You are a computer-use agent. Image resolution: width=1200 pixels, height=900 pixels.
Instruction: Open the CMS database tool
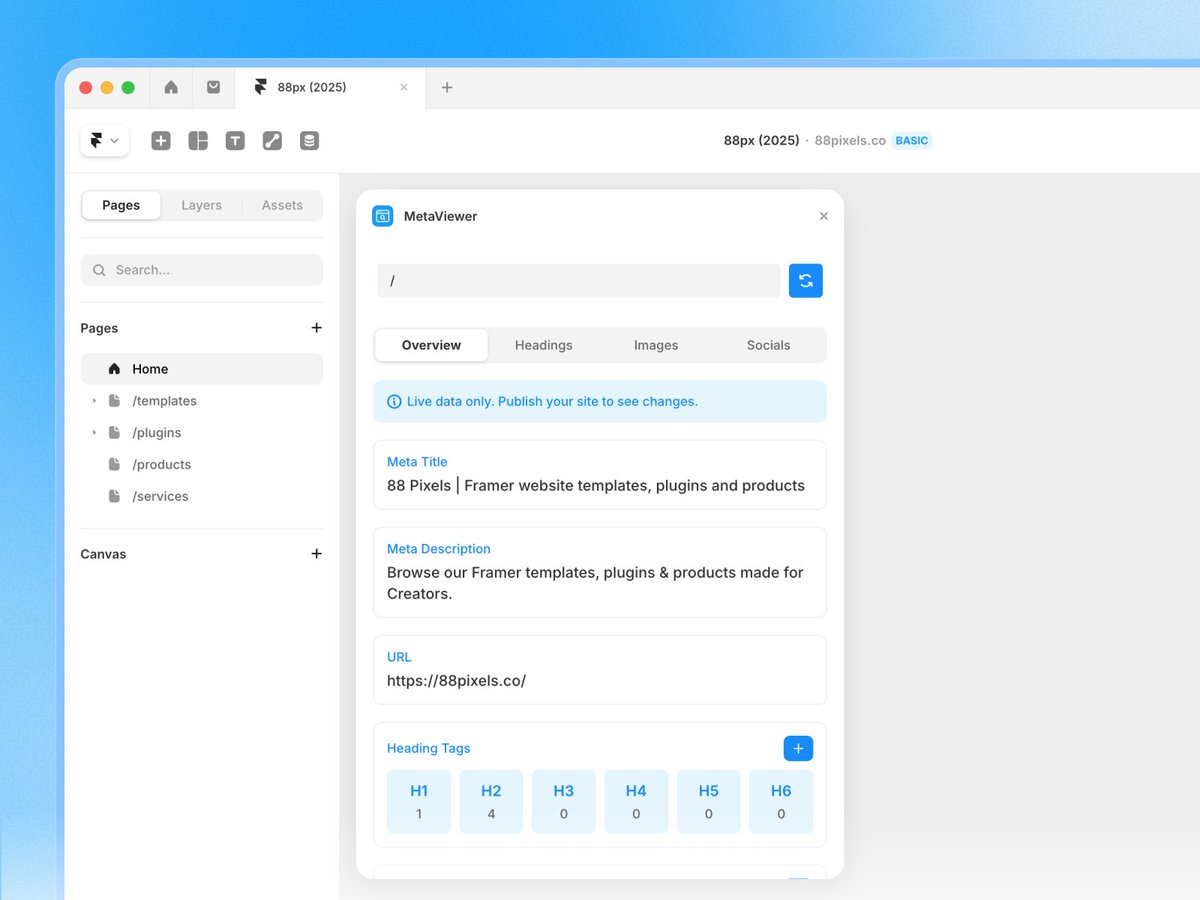click(x=310, y=141)
